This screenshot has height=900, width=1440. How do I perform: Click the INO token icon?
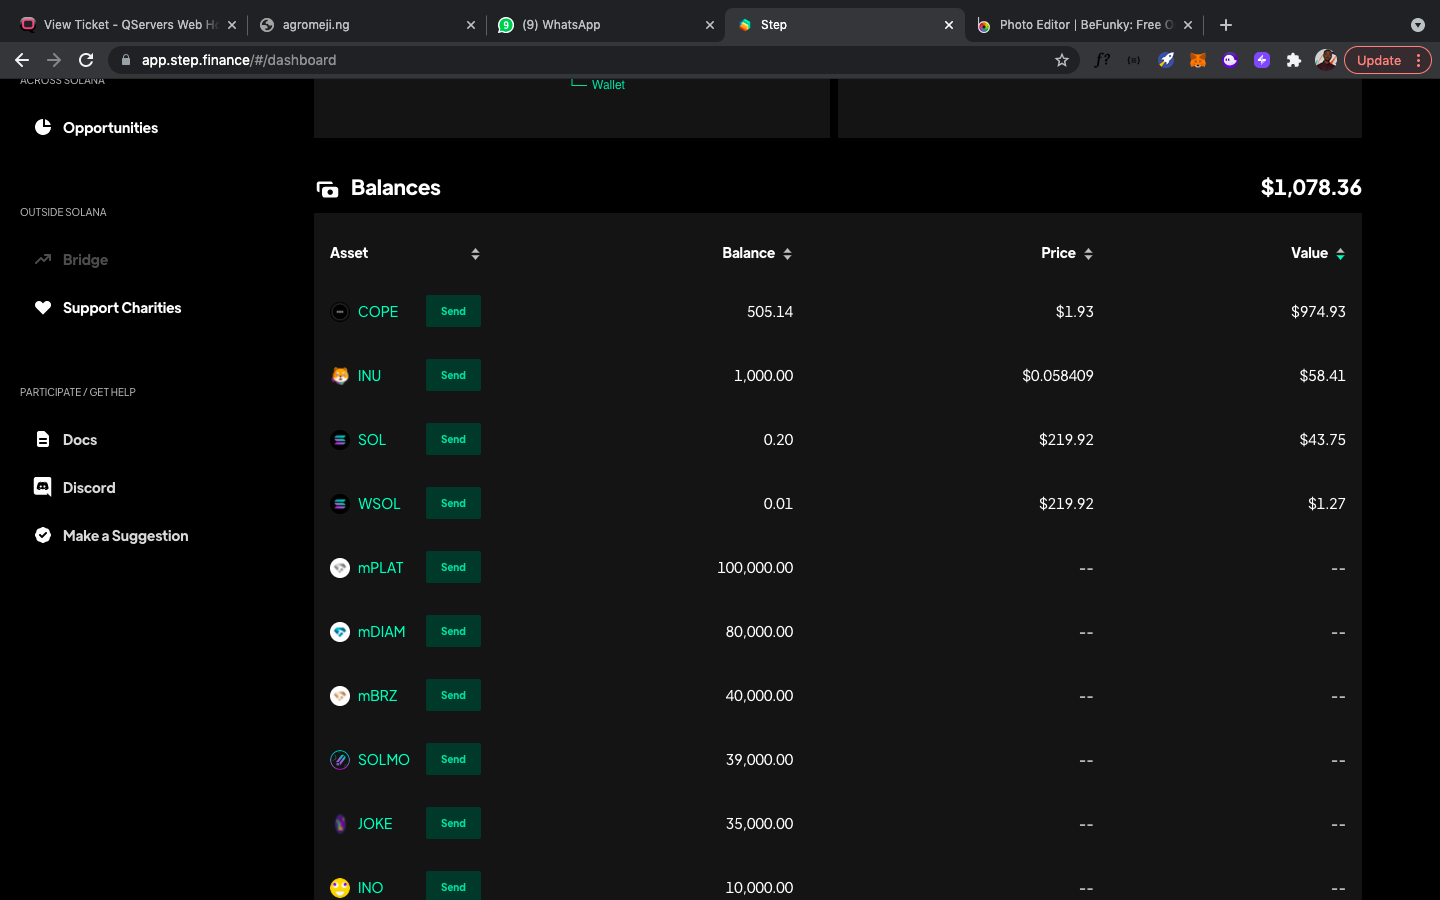coord(340,888)
